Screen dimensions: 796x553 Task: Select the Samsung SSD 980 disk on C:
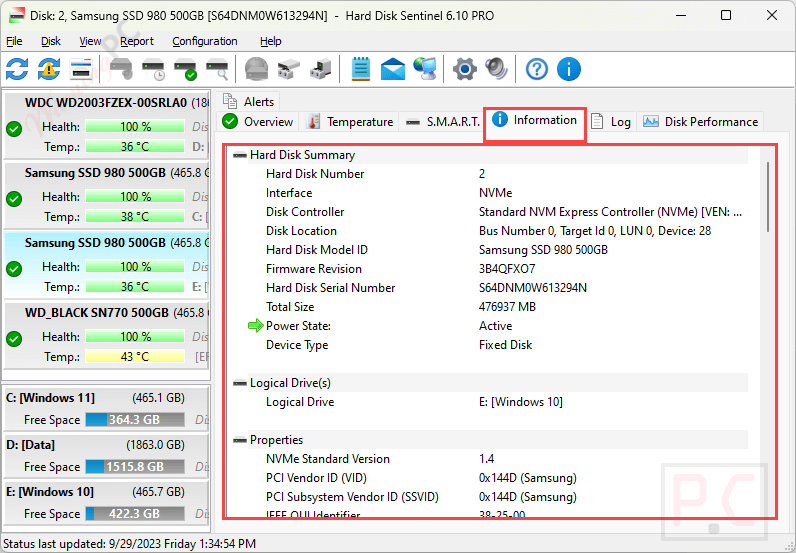106,194
